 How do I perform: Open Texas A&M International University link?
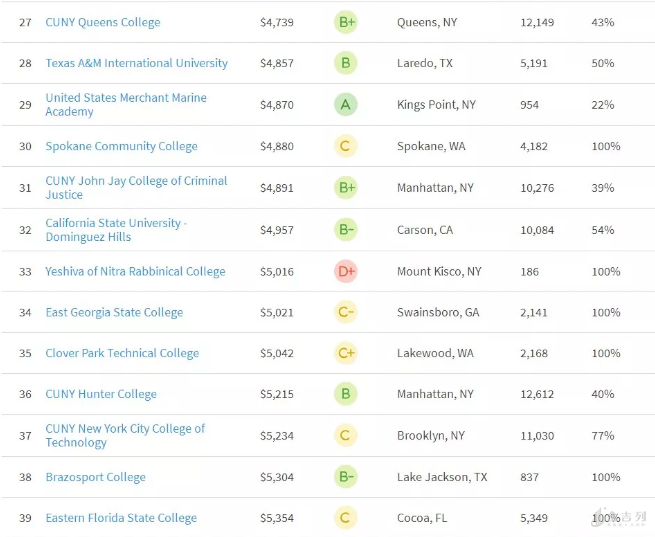pos(136,63)
